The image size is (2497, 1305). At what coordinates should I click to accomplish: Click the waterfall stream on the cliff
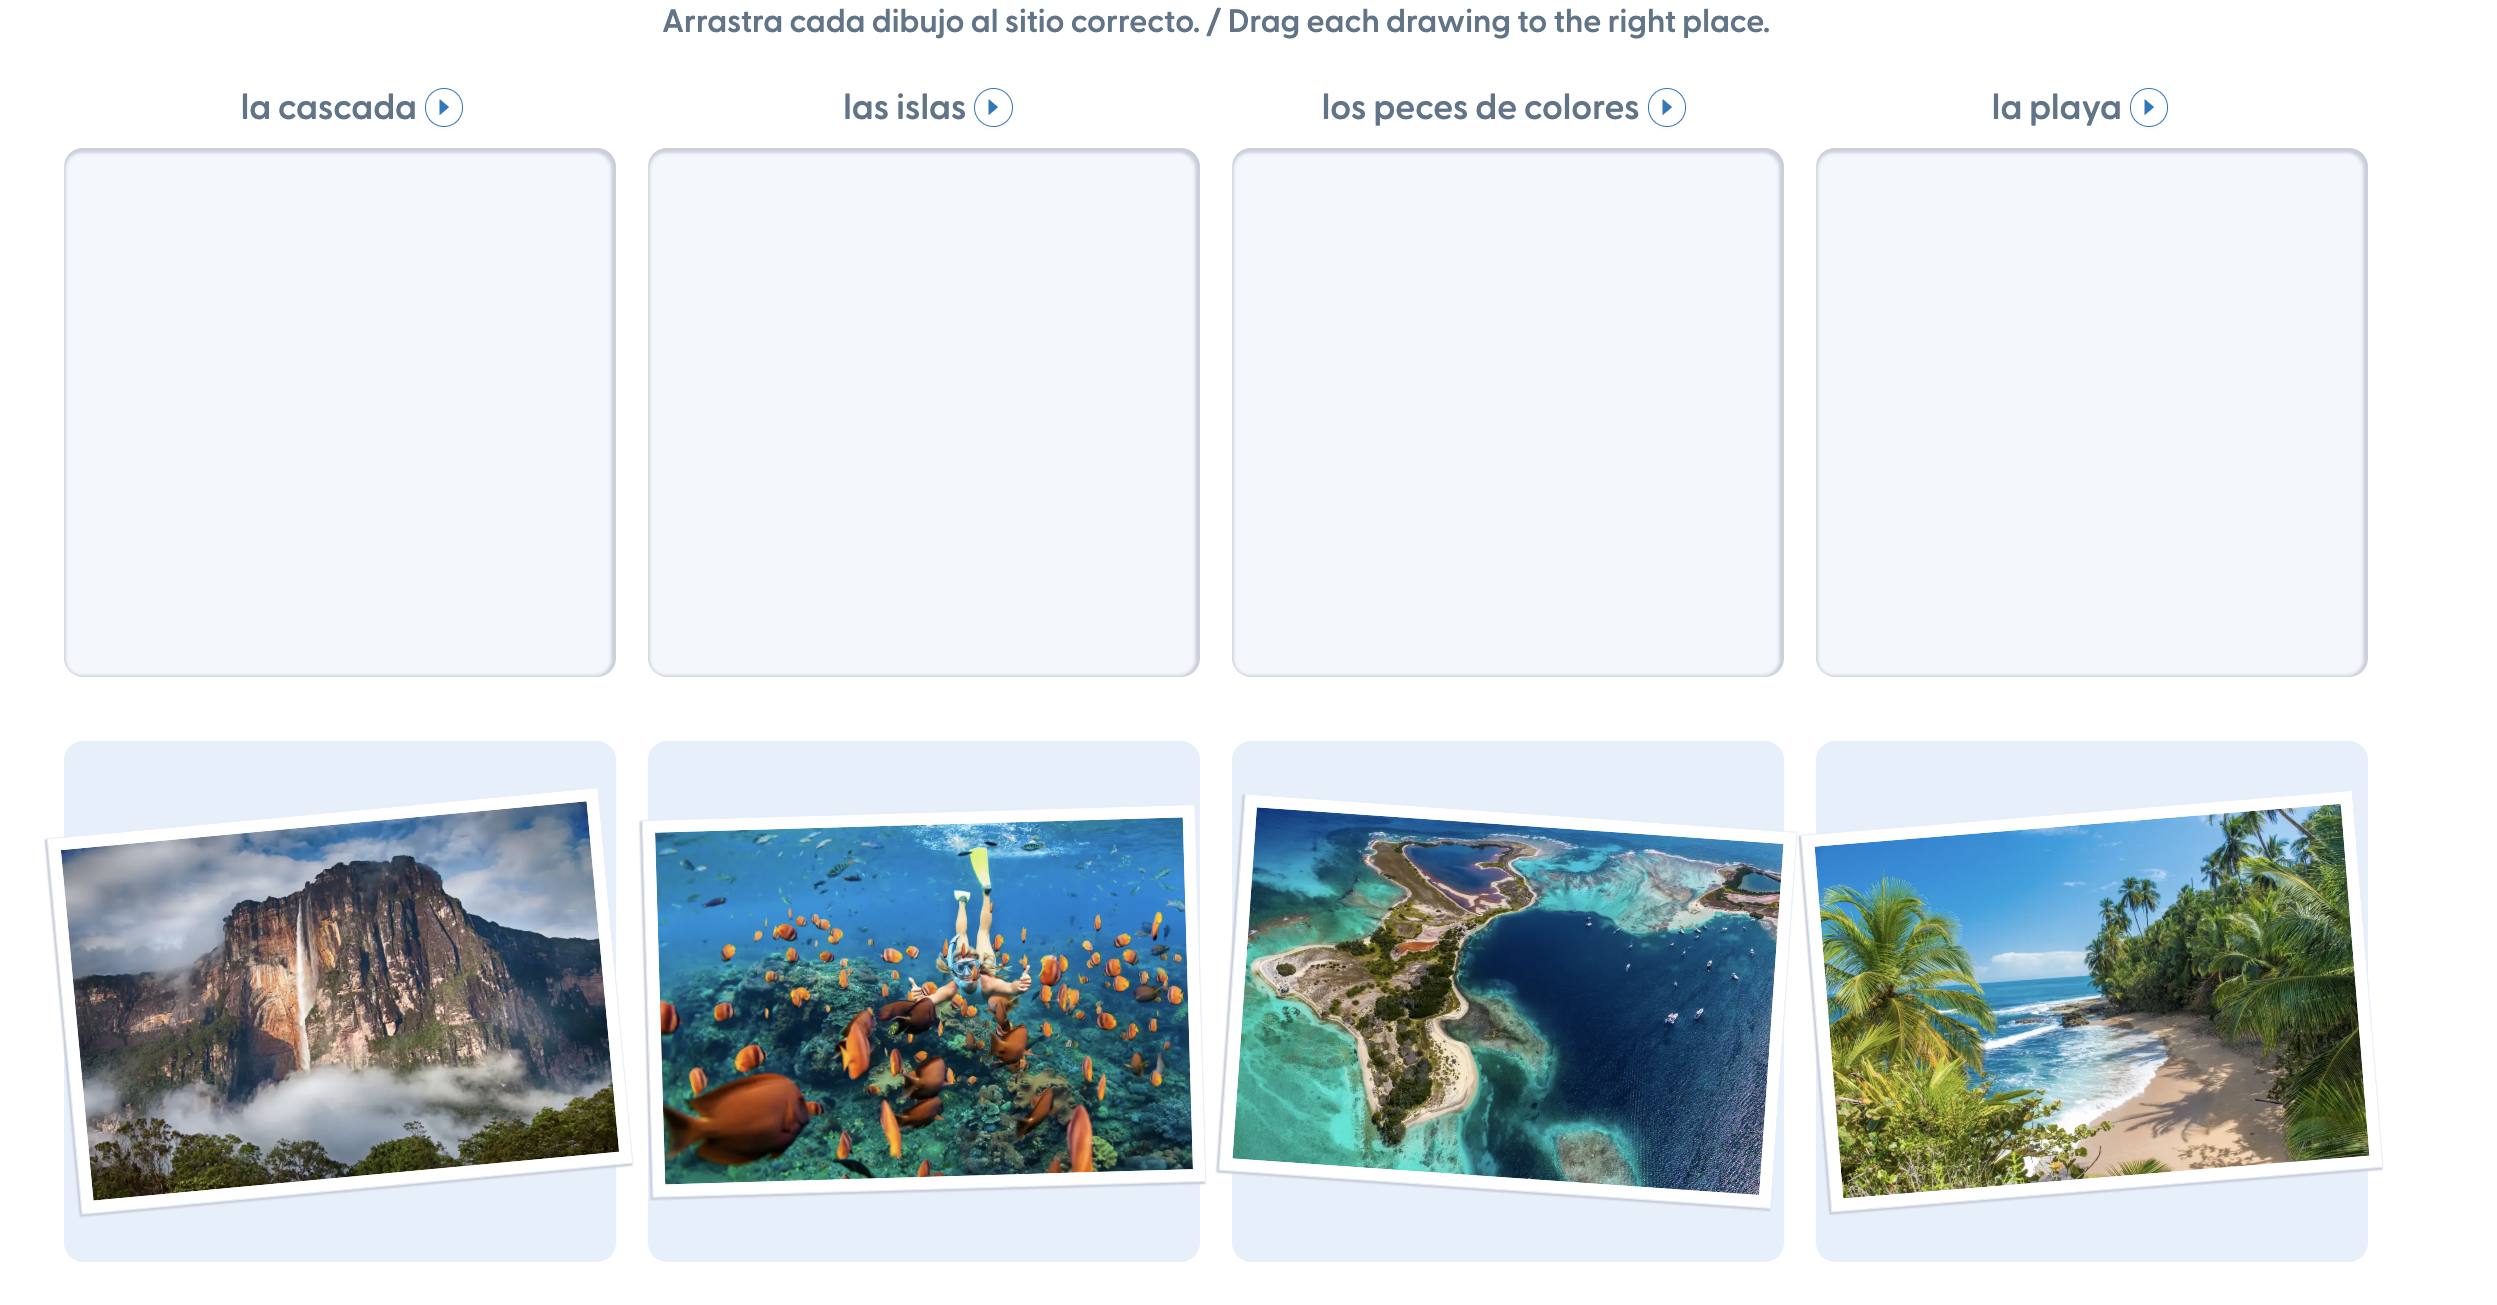pyautogui.click(x=301, y=985)
